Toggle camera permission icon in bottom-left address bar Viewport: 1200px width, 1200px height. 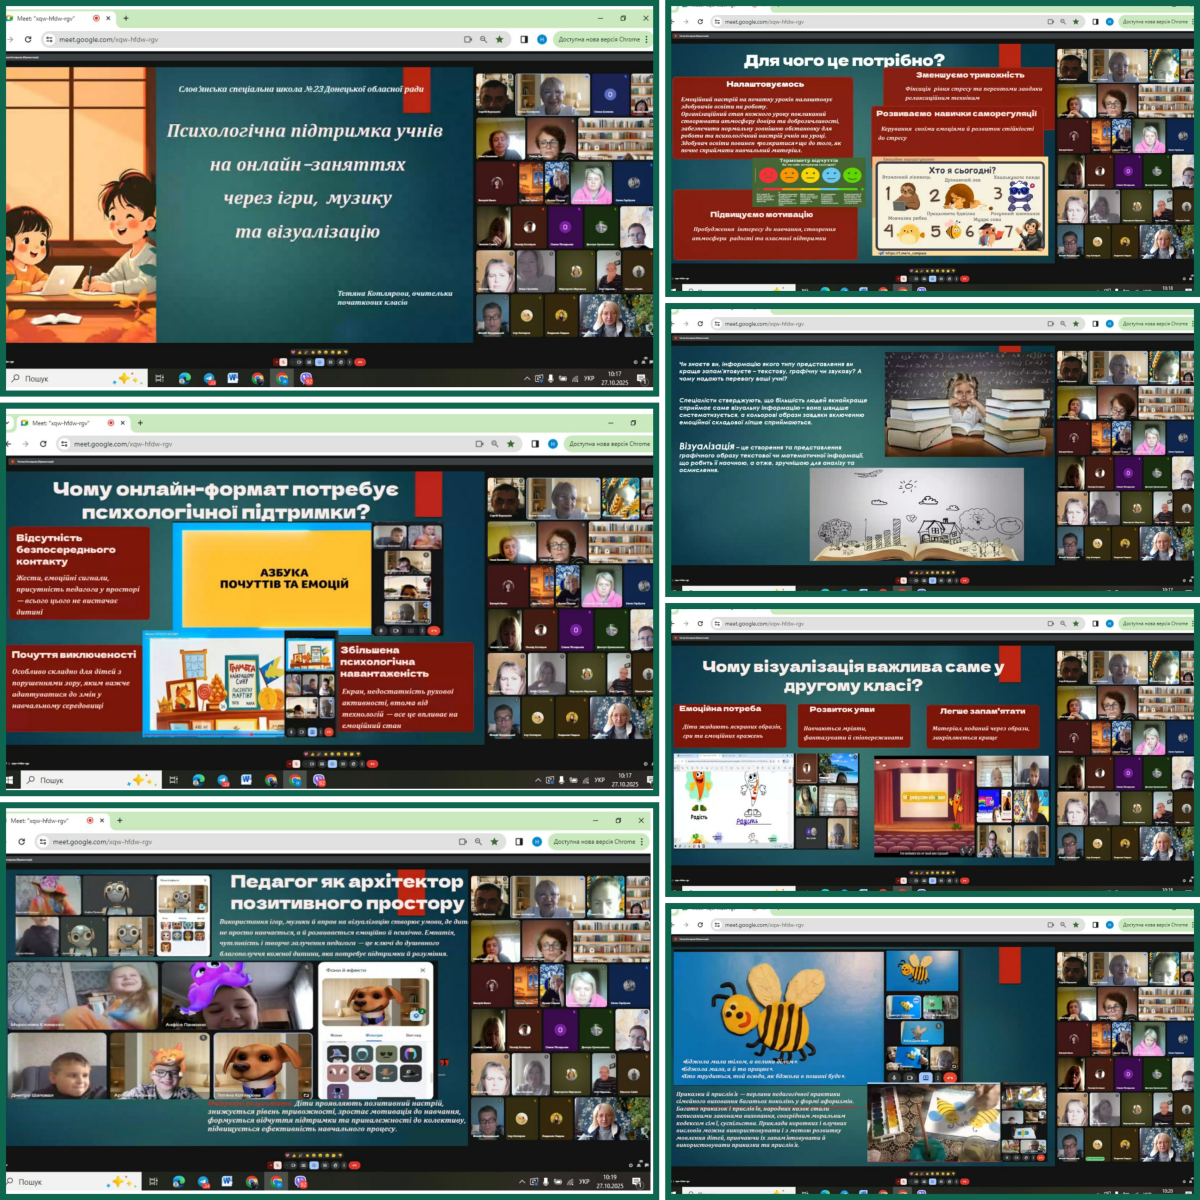pyautogui.click(x=462, y=842)
